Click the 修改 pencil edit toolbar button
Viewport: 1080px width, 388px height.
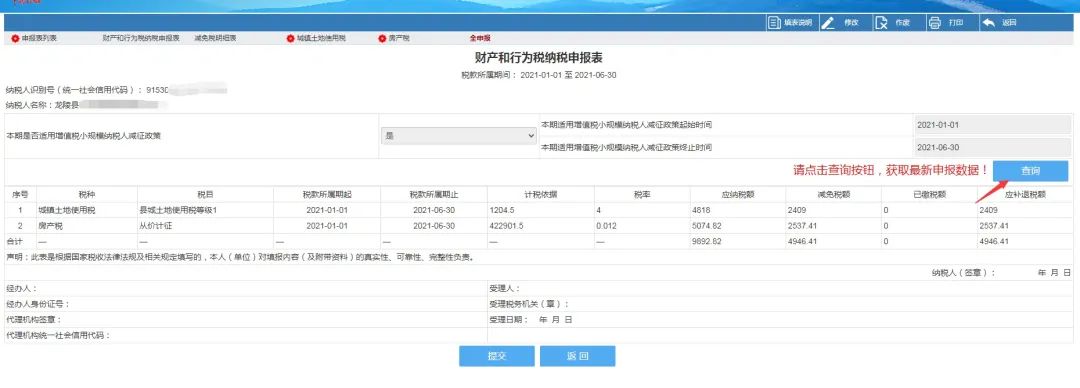[840, 23]
